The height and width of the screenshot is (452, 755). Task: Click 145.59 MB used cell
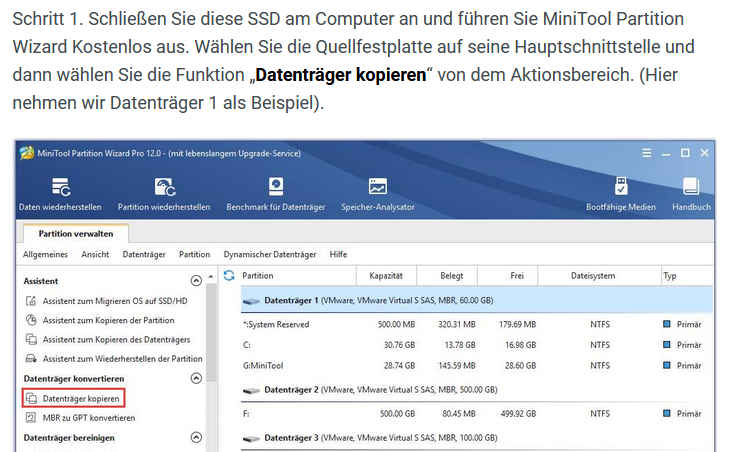456,365
